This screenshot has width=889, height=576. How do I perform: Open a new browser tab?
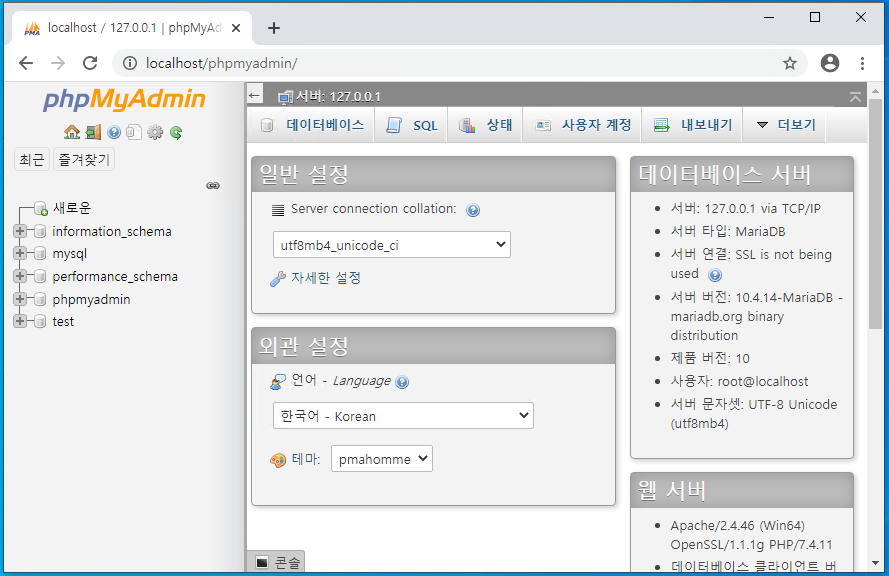(x=274, y=28)
